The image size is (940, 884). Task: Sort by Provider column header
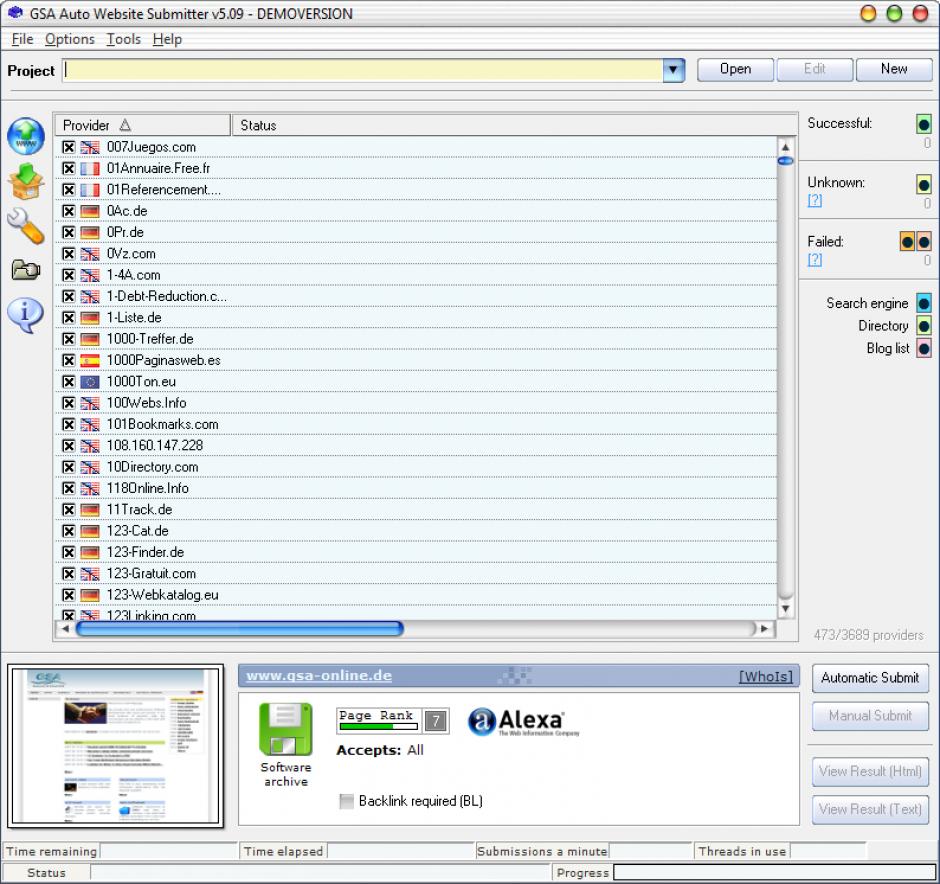point(143,125)
